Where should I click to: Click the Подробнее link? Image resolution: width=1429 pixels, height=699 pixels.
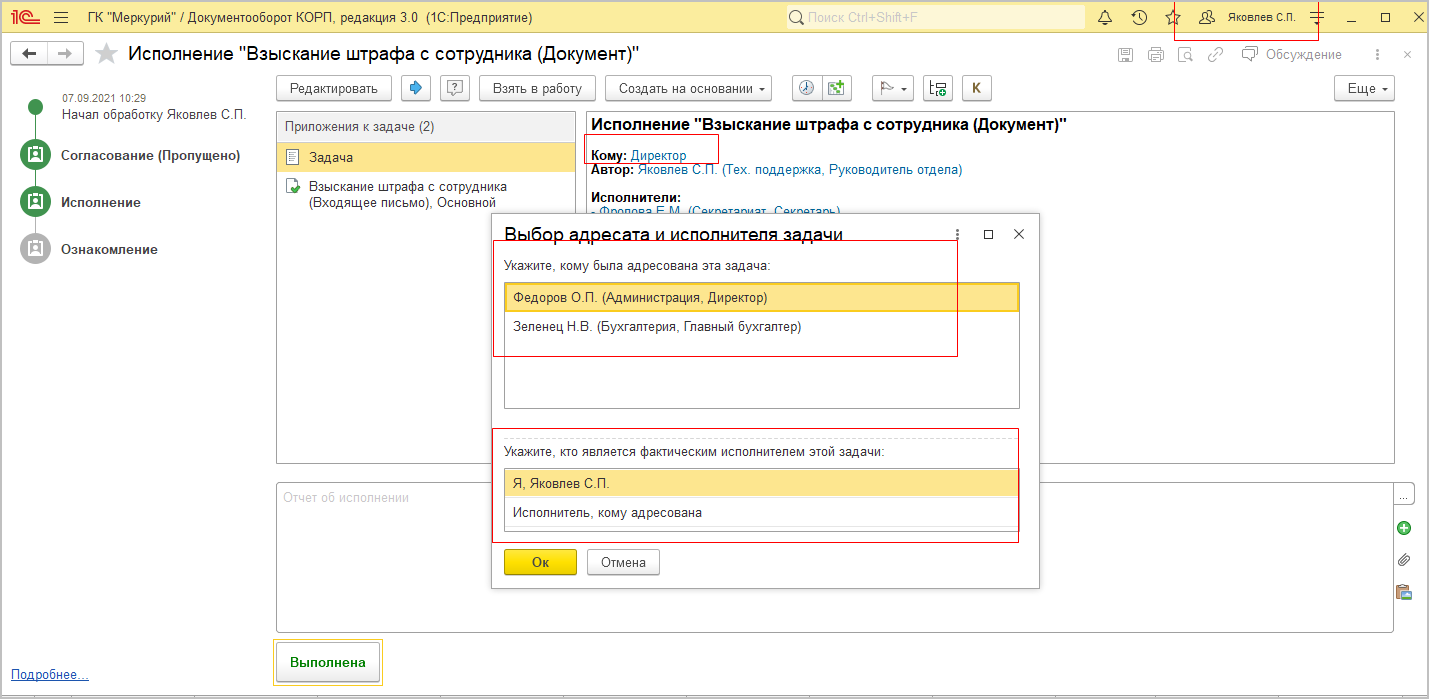coord(49,675)
